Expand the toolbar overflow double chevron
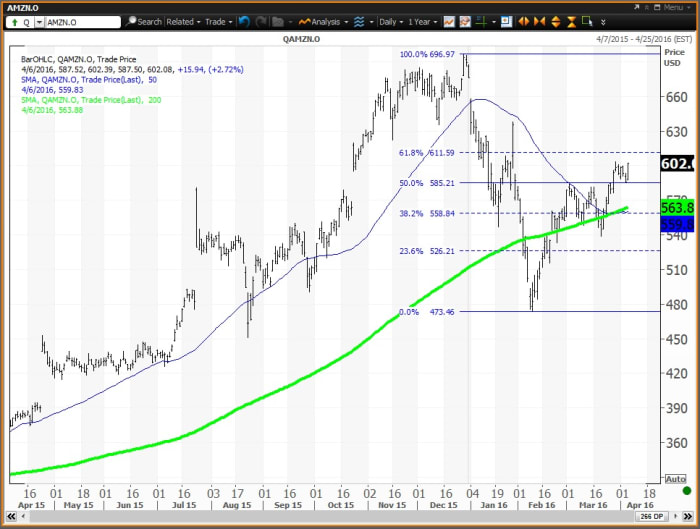Image resolution: width=700 pixels, height=529 pixels. (603, 22)
